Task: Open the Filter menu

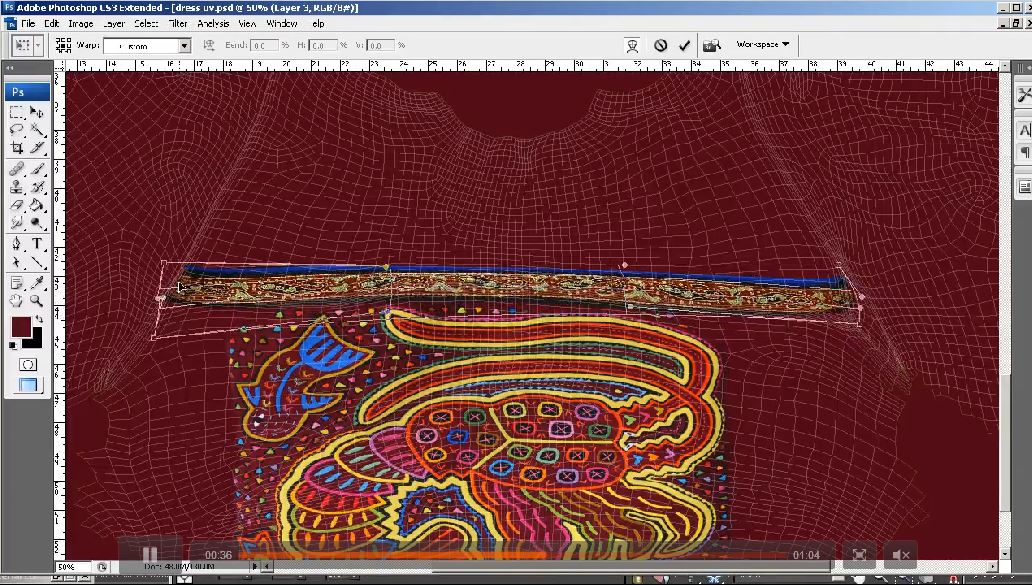Action: point(178,24)
